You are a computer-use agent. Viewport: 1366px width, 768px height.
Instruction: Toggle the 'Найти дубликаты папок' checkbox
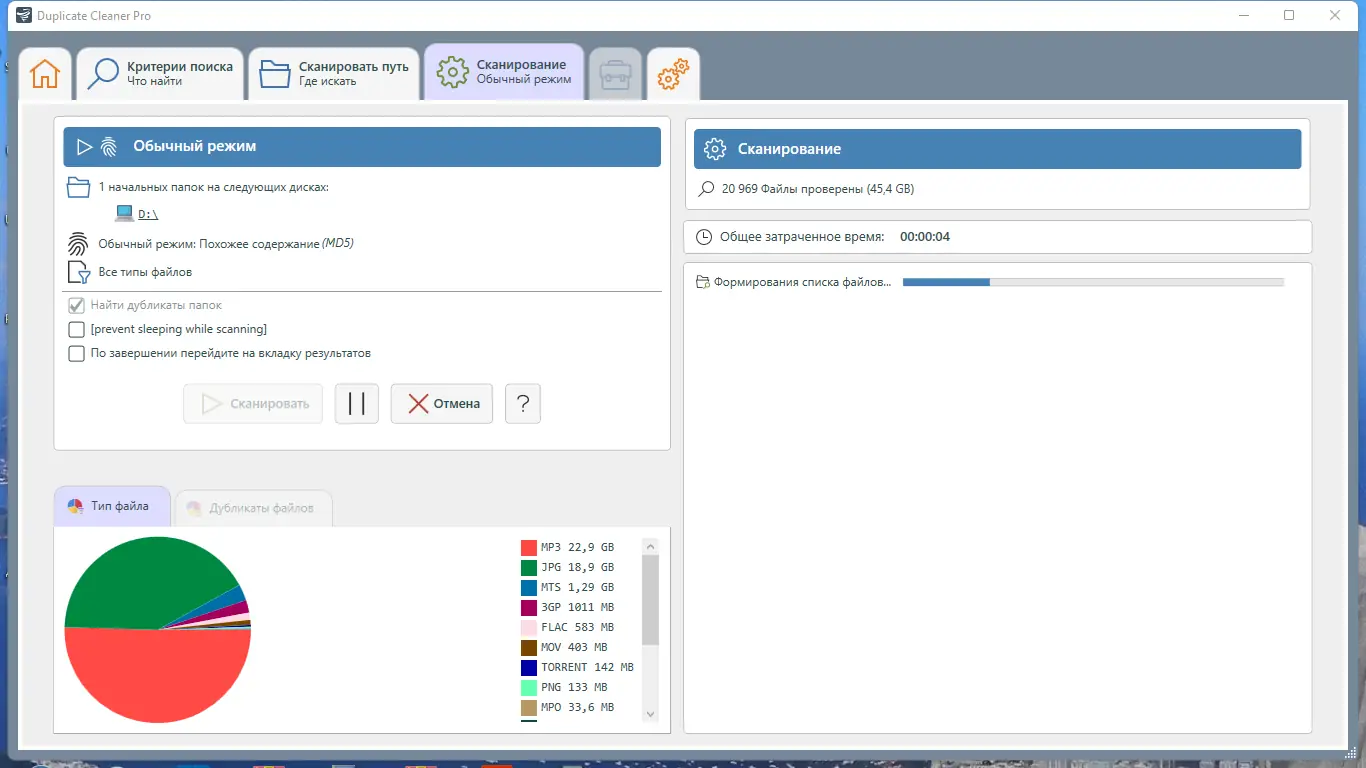pyautogui.click(x=76, y=305)
